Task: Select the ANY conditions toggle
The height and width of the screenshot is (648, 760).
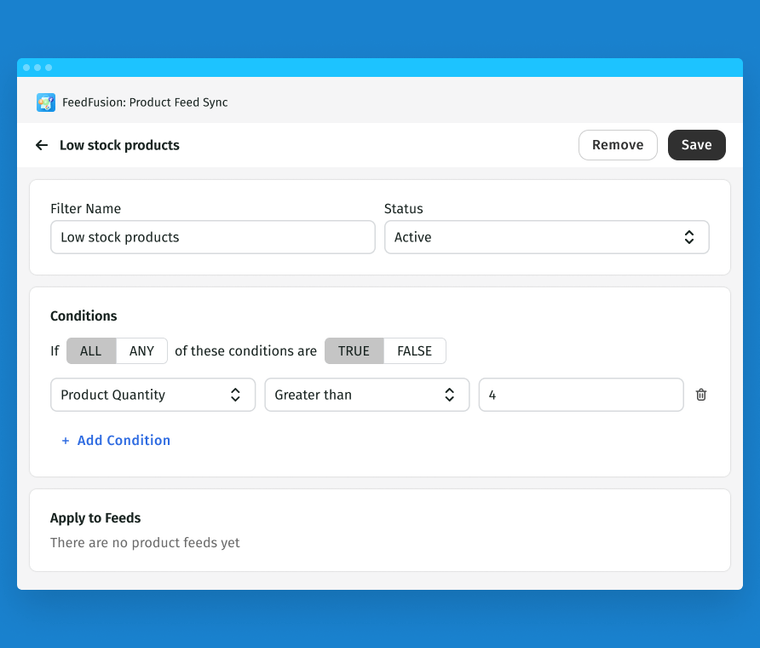Action: [x=142, y=351]
